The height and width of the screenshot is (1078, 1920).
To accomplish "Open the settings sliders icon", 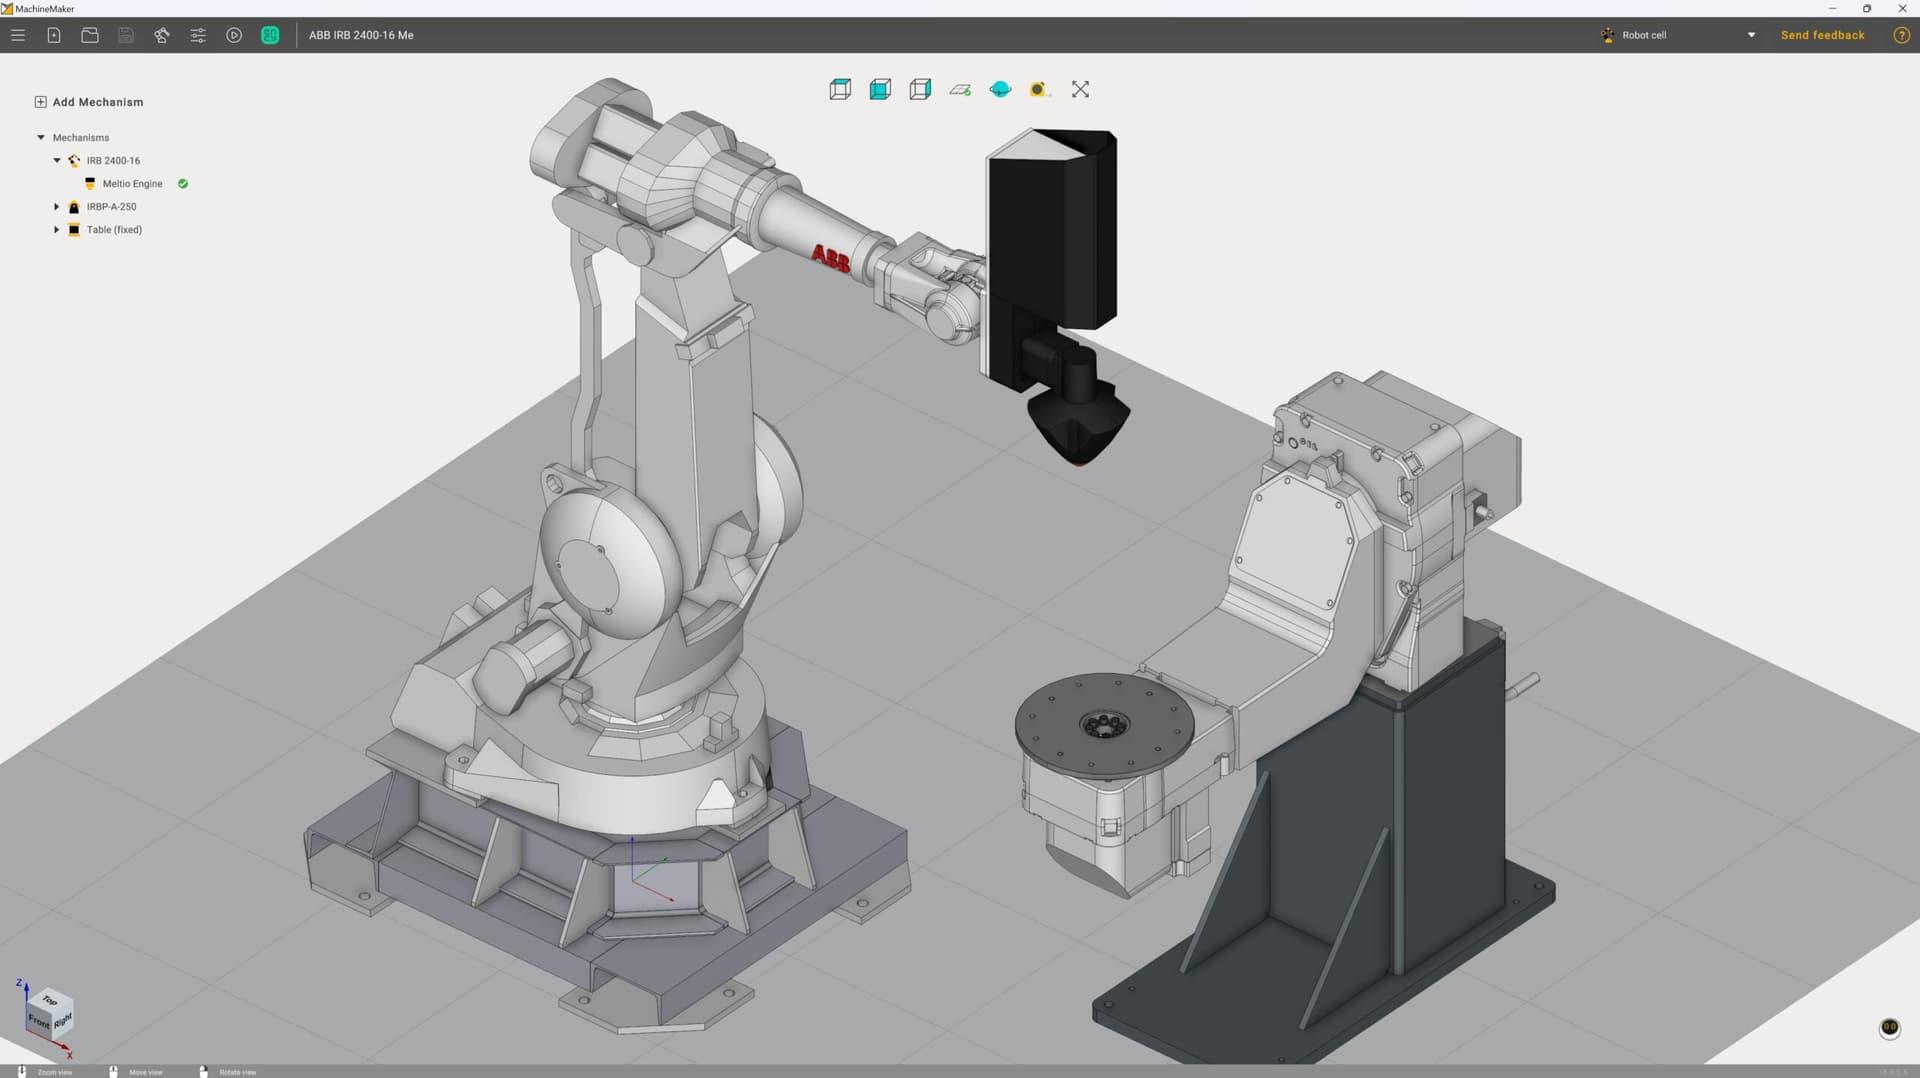I will pos(198,35).
